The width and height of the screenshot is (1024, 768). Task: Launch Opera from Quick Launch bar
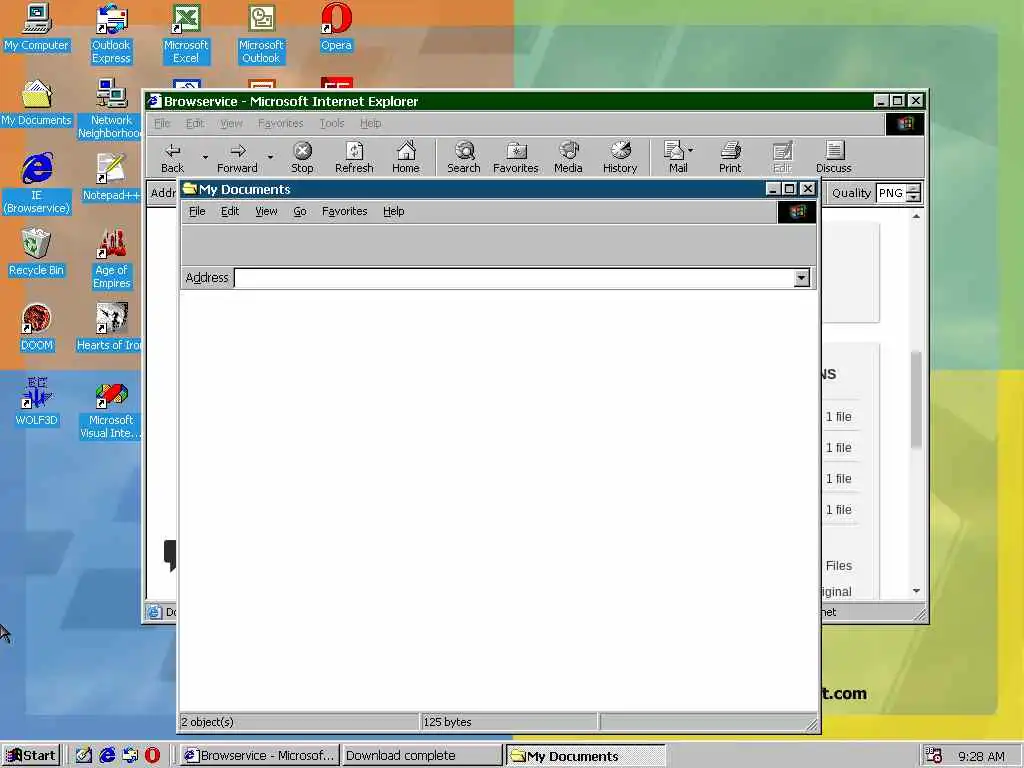[152, 756]
